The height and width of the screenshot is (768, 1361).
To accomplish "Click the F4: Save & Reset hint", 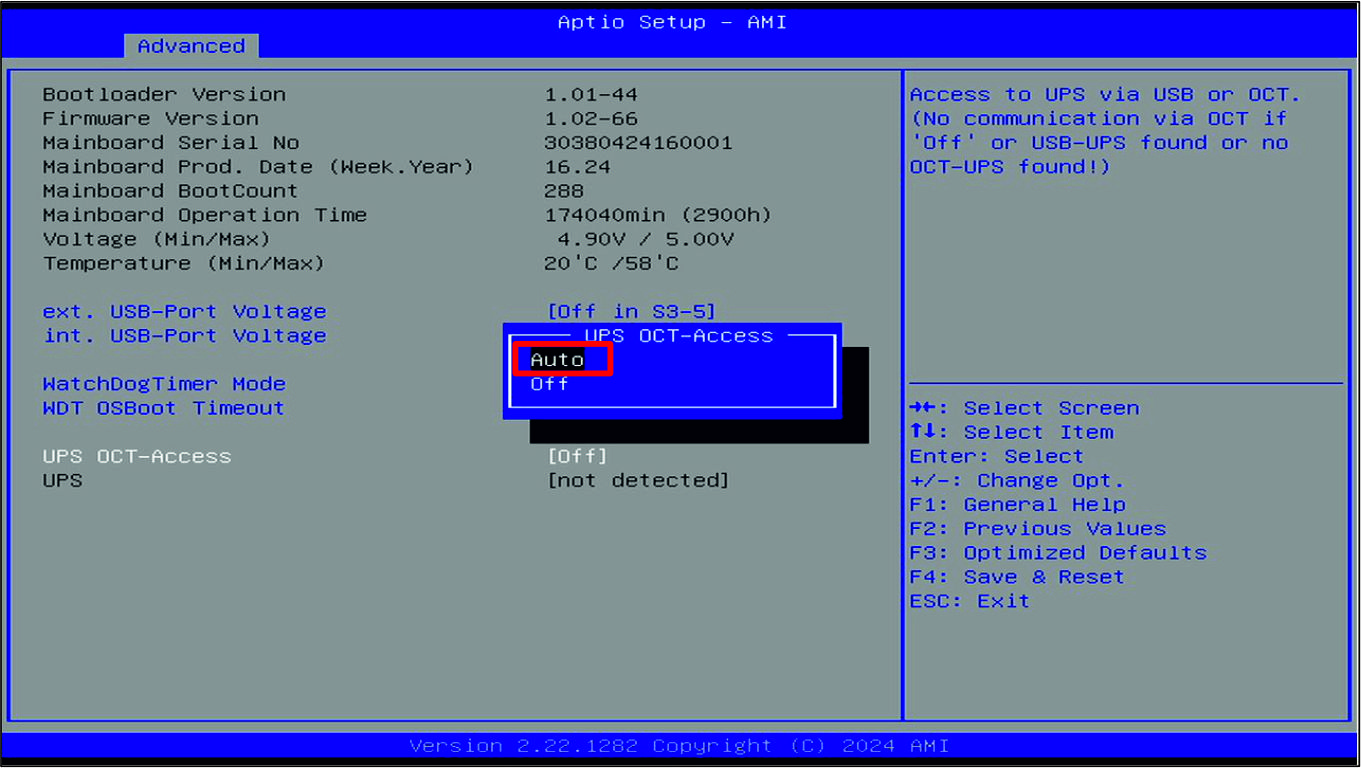I will click(1016, 577).
